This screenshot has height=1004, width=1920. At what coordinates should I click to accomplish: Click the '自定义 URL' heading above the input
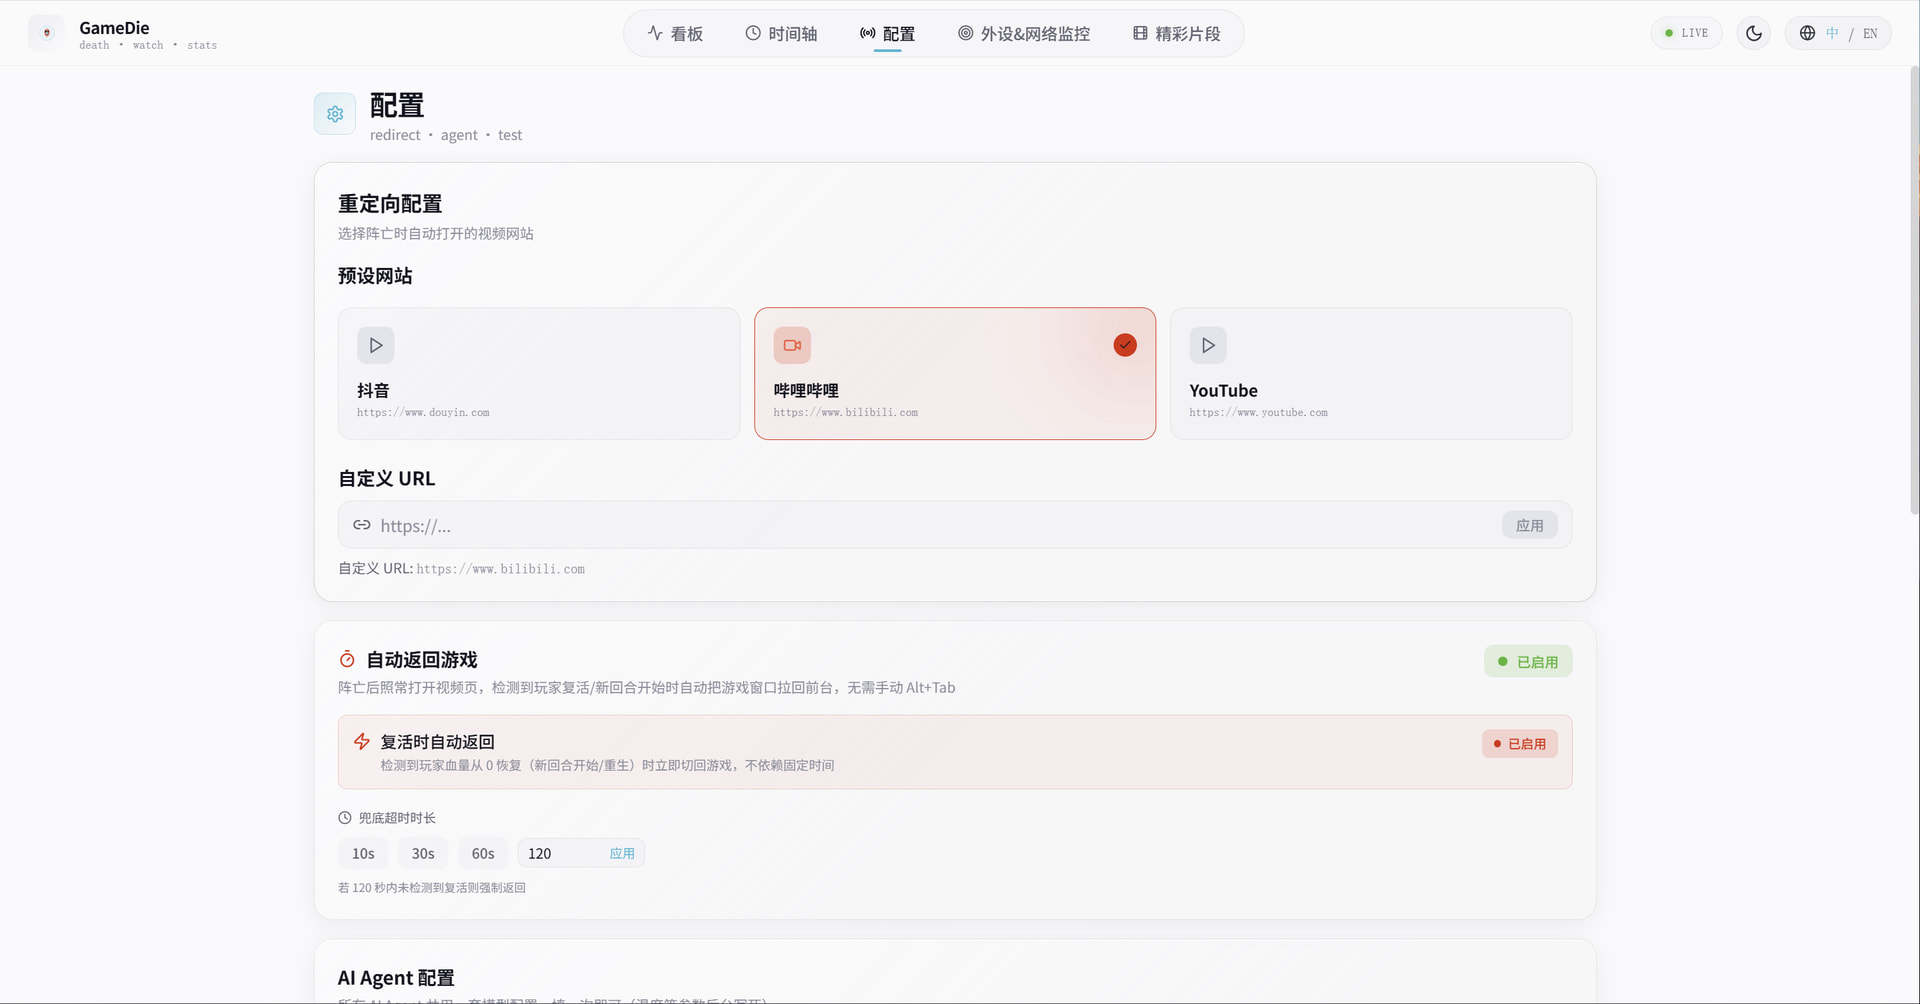tap(387, 479)
